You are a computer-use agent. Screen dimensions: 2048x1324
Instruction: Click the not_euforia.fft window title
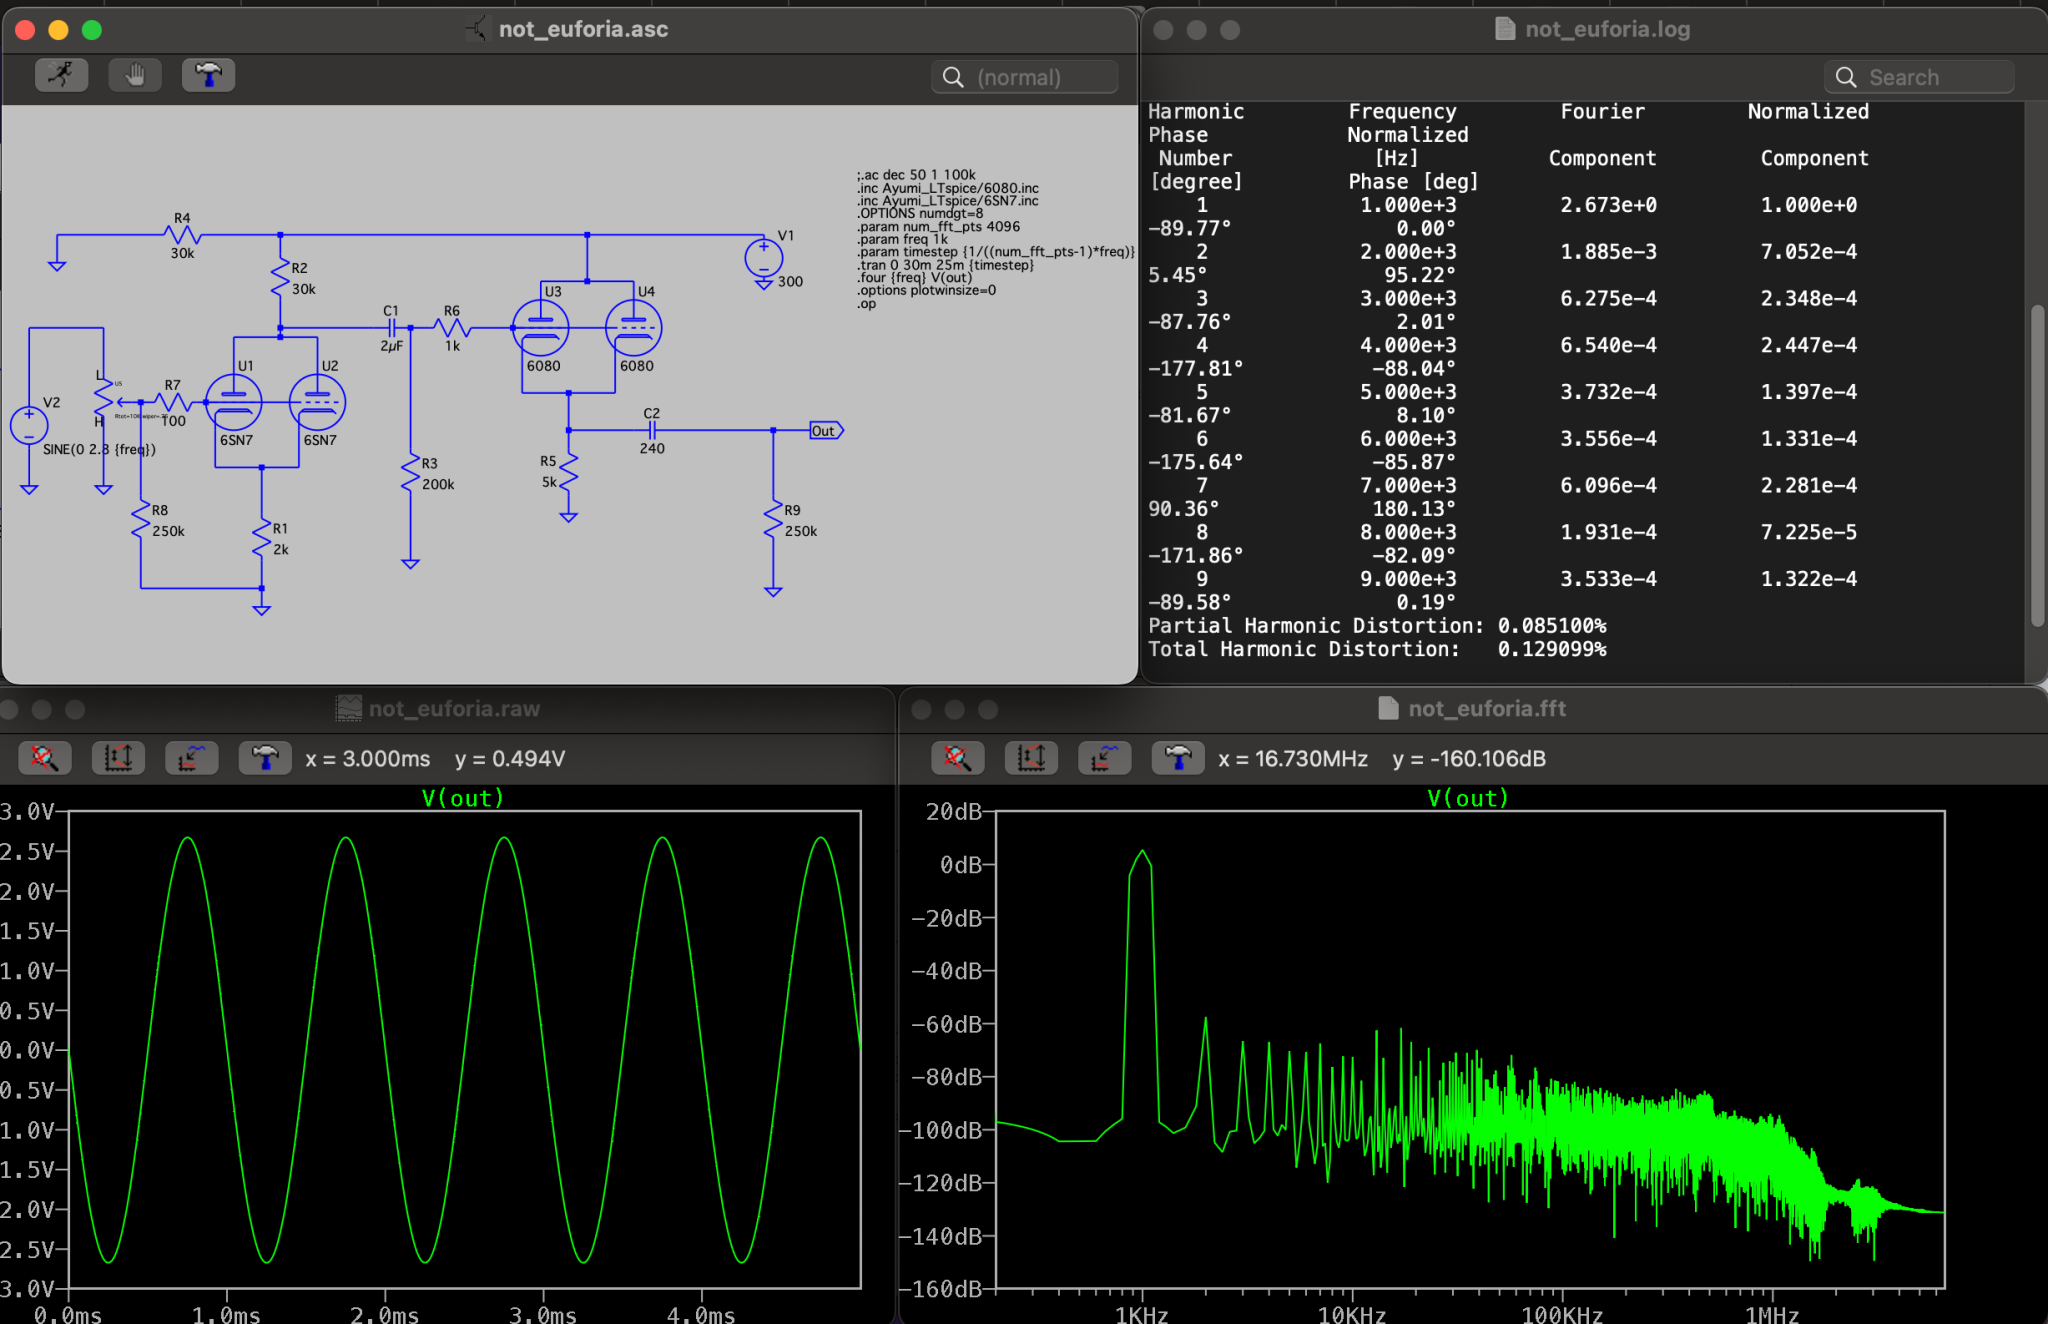click(1487, 708)
